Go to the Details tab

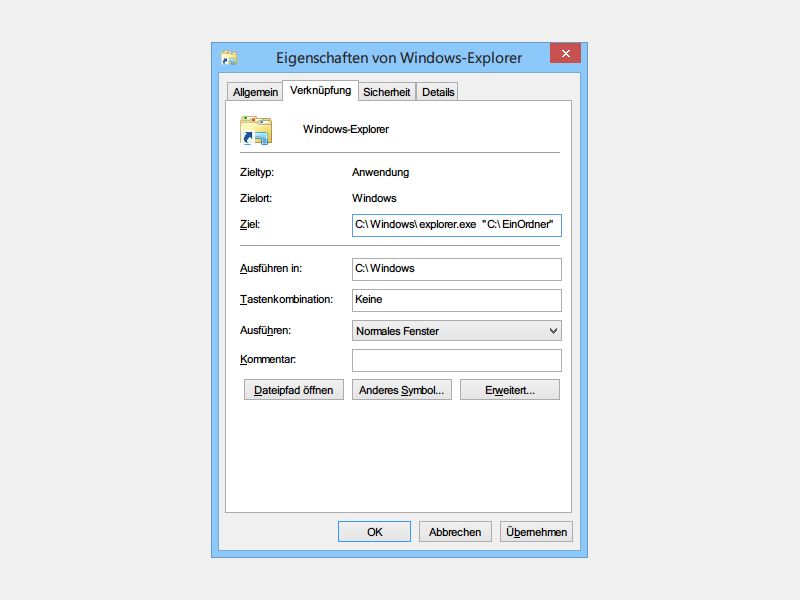(438, 92)
